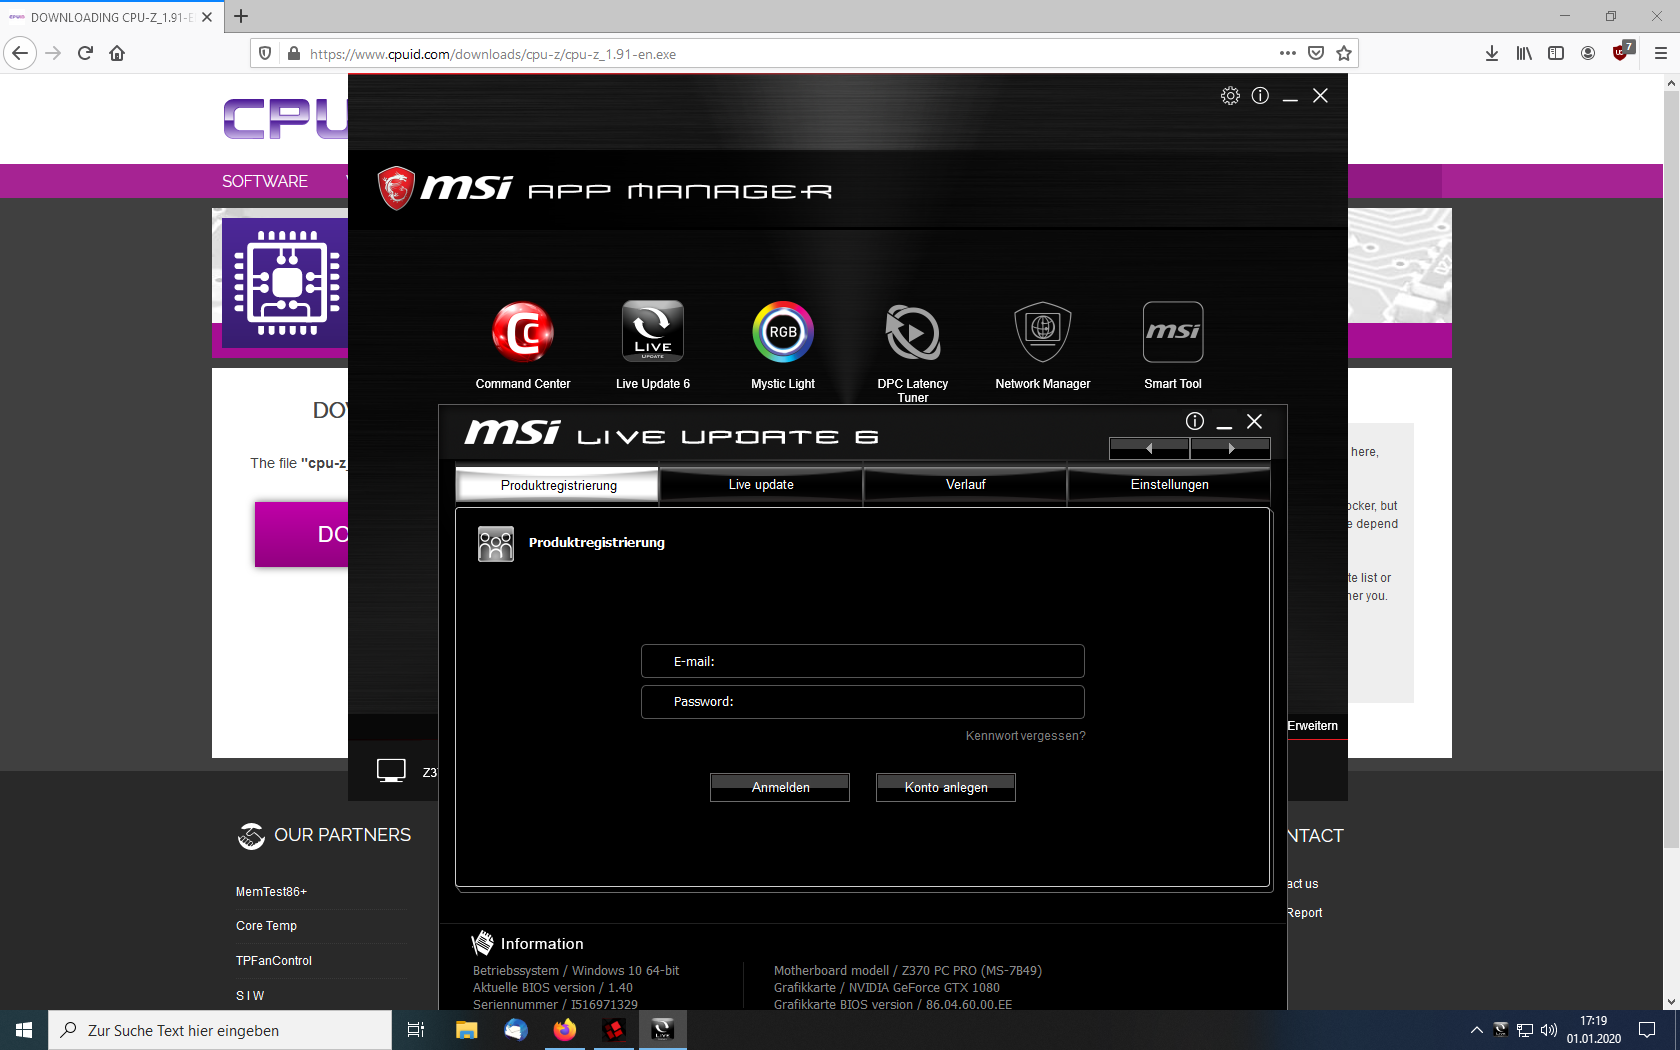
Task: Click the left arrow button in Live Update
Action: (1149, 448)
